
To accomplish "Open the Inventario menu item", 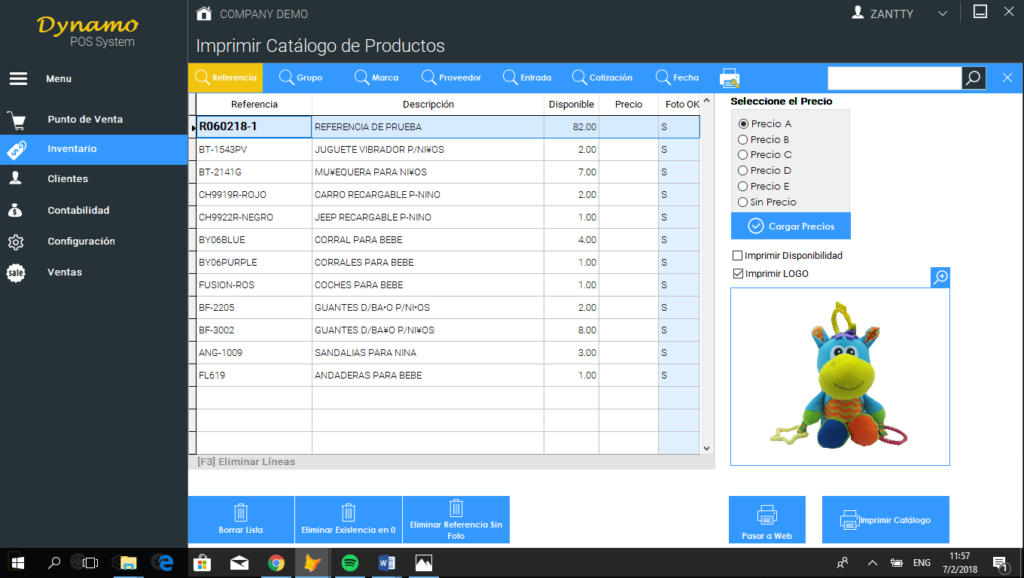I will click(72, 148).
